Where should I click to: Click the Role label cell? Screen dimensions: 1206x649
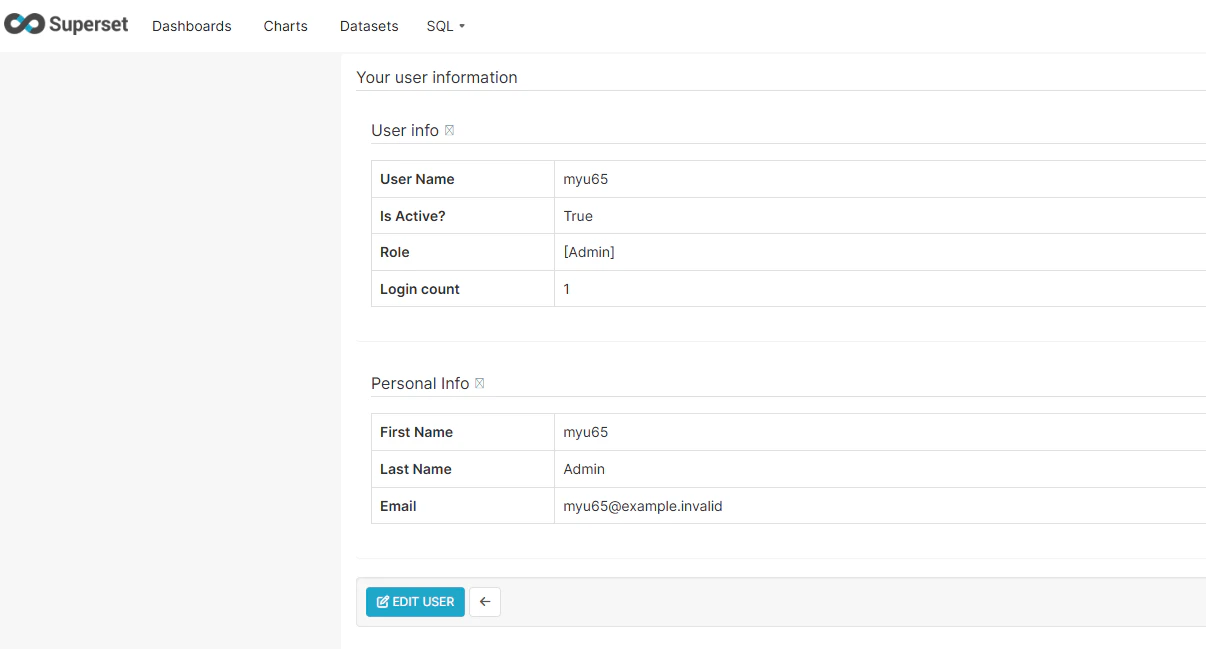click(x=463, y=252)
